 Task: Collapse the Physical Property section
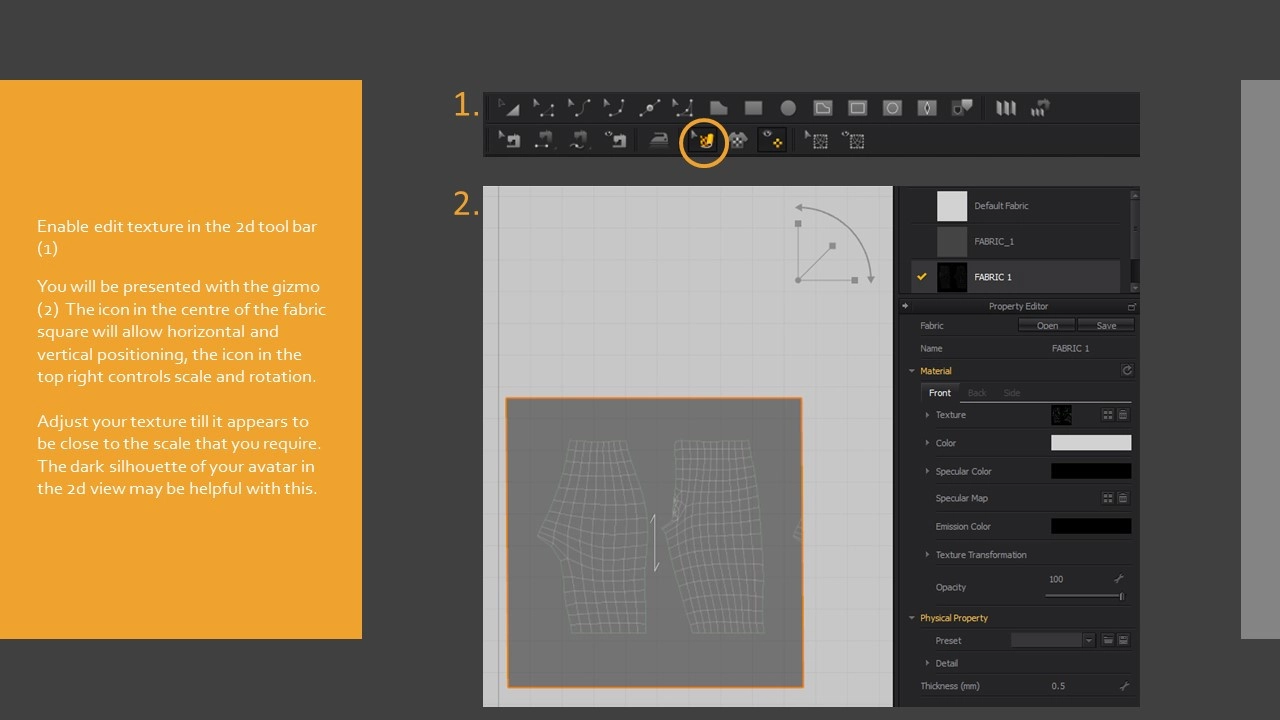[x=912, y=618]
